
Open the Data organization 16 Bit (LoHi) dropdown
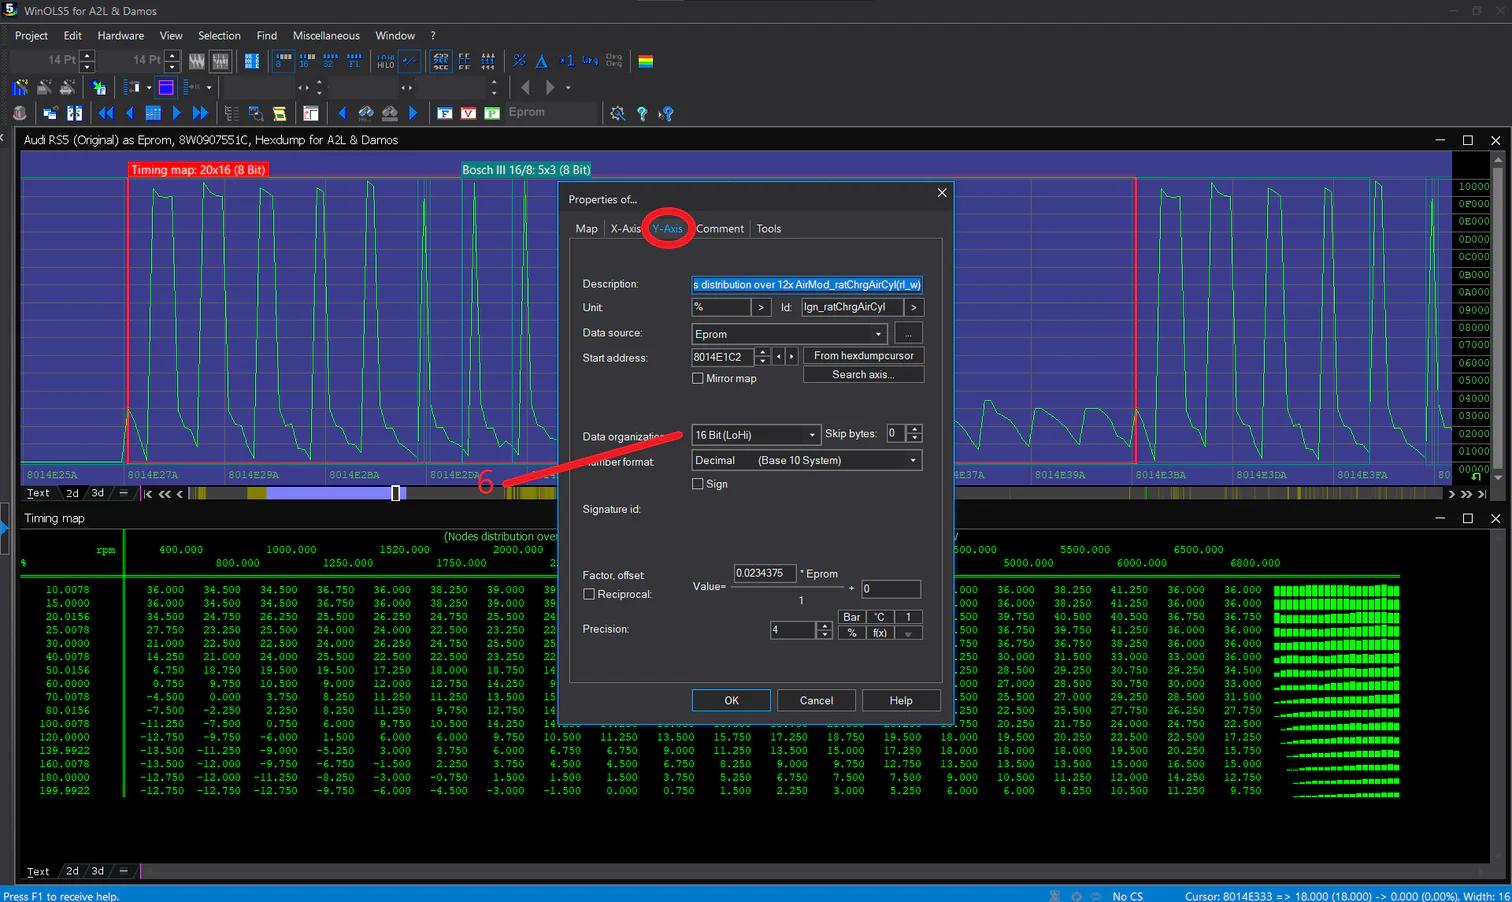[756, 435]
